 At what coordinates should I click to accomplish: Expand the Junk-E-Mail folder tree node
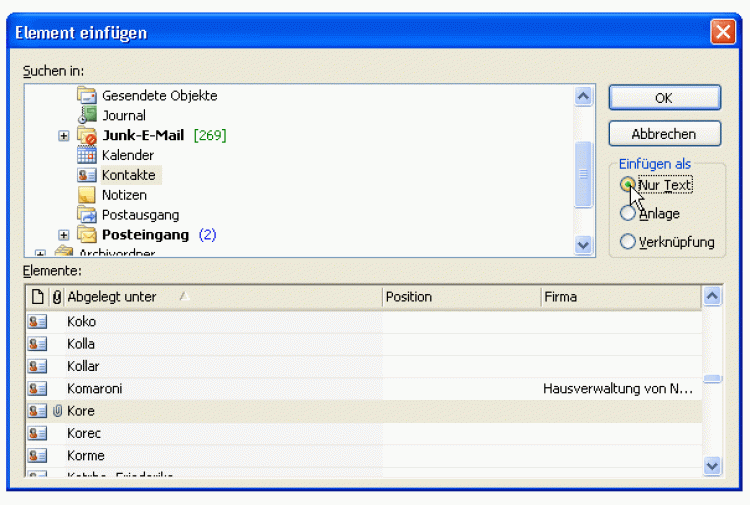[x=64, y=136]
